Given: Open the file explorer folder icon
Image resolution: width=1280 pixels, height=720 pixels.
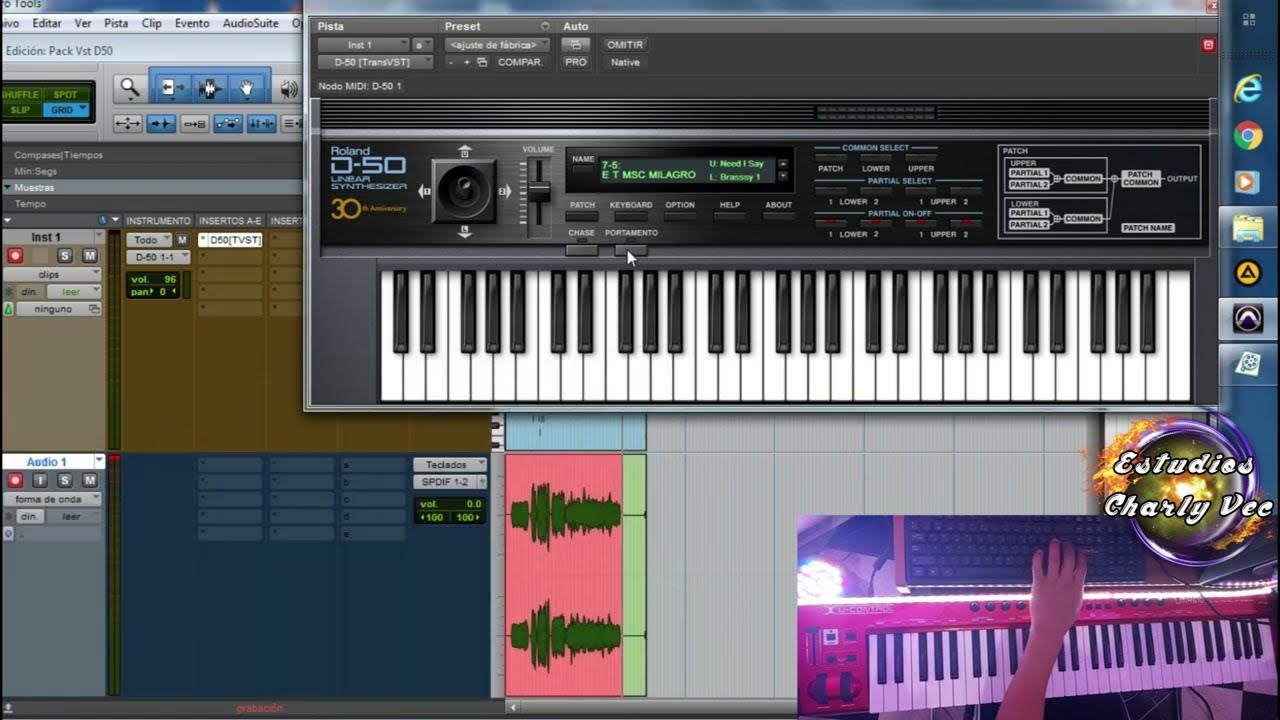Looking at the screenshot, I should point(1247,228).
